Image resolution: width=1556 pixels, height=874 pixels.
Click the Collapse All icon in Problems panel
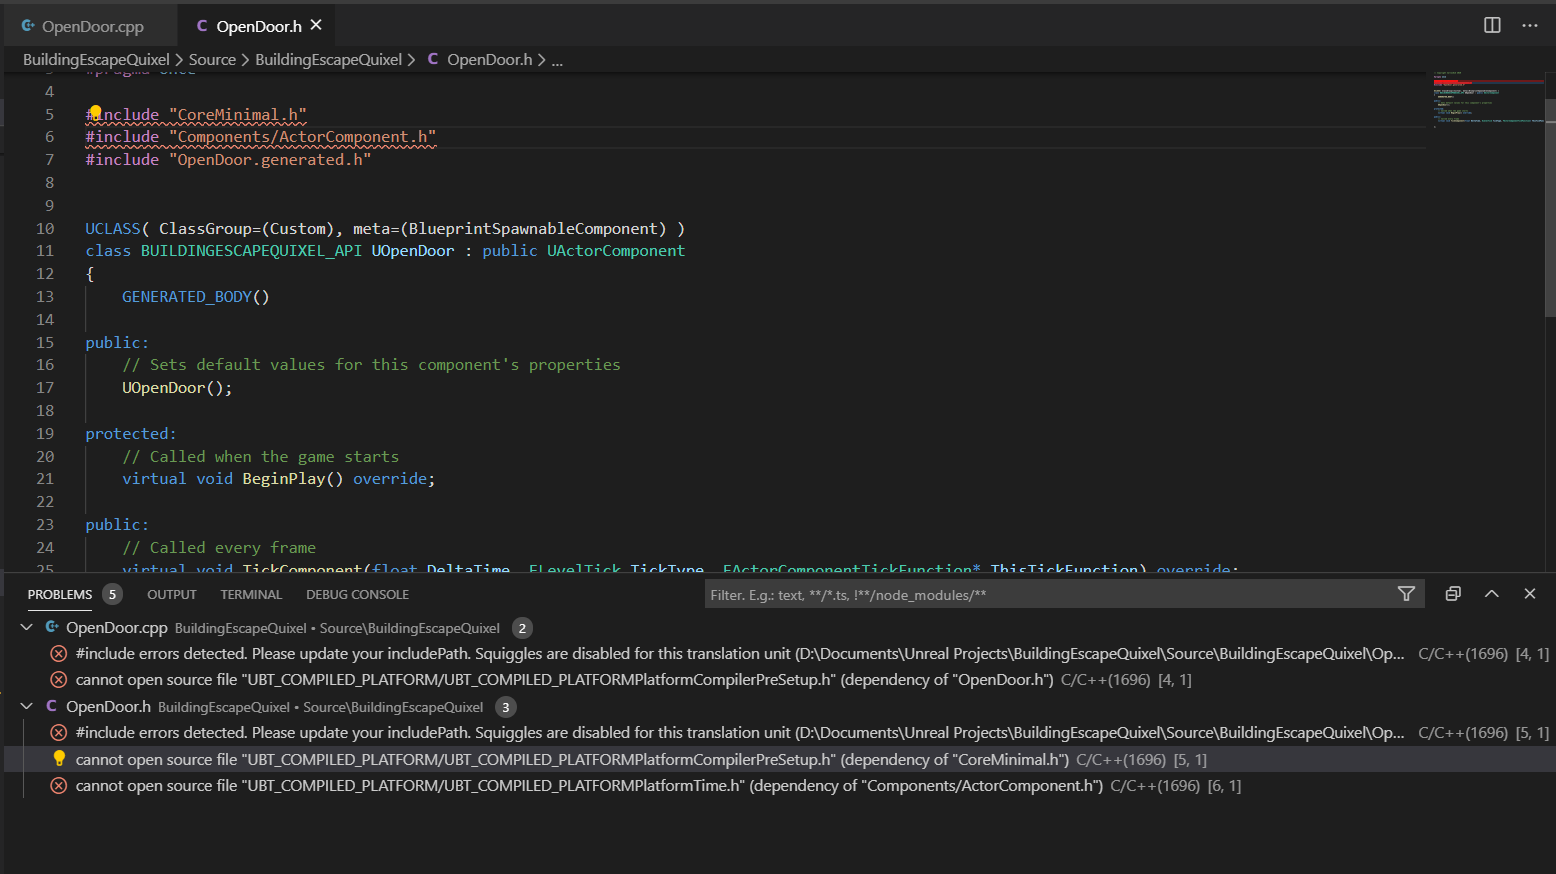pyautogui.click(x=1452, y=593)
